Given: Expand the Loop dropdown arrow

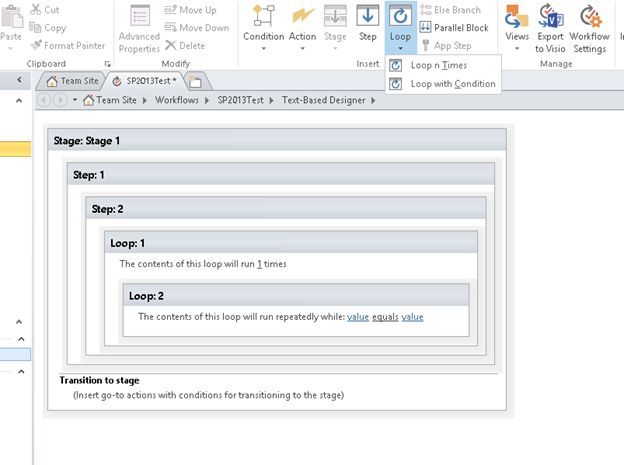Looking at the screenshot, I should pyautogui.click(x=400, y=49).
